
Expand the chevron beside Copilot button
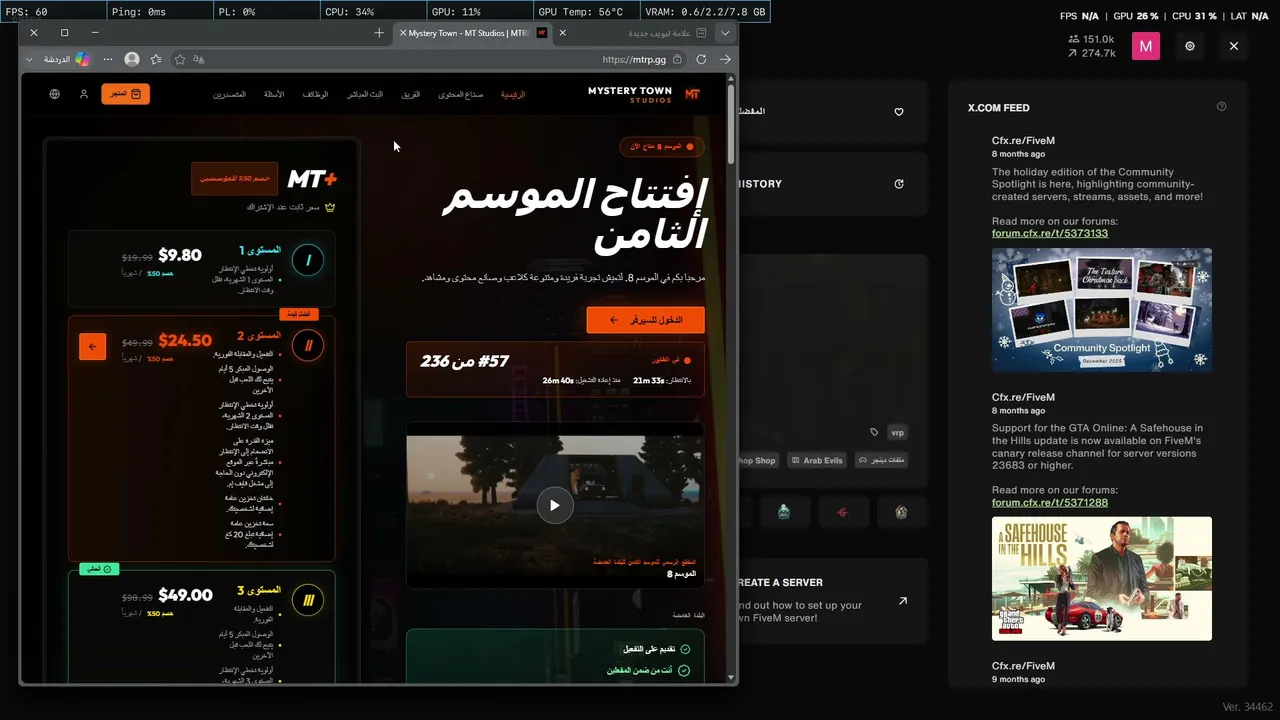tap(29, 59)
